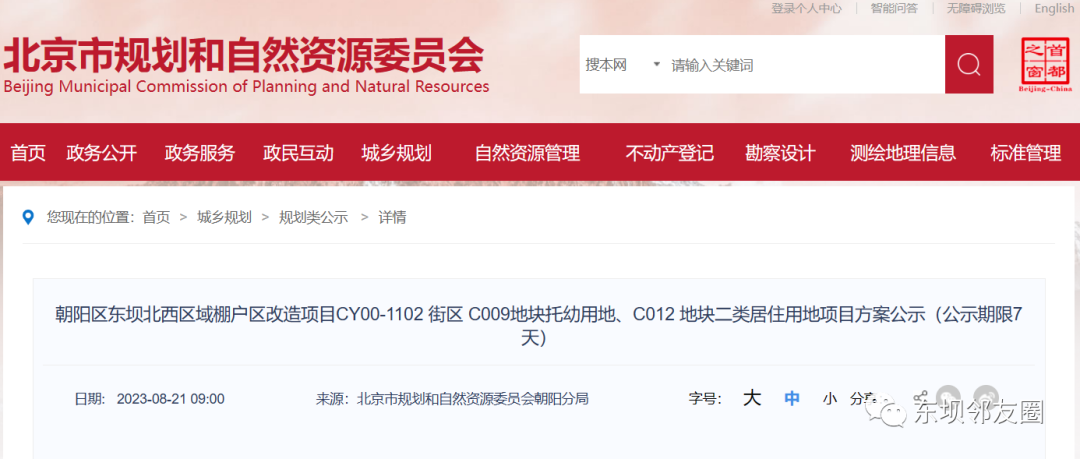This screenshot has height=459, width=1080.
Task: Open the 无障碍浏览 accessibility link
Action: click(x=975, y=9)
